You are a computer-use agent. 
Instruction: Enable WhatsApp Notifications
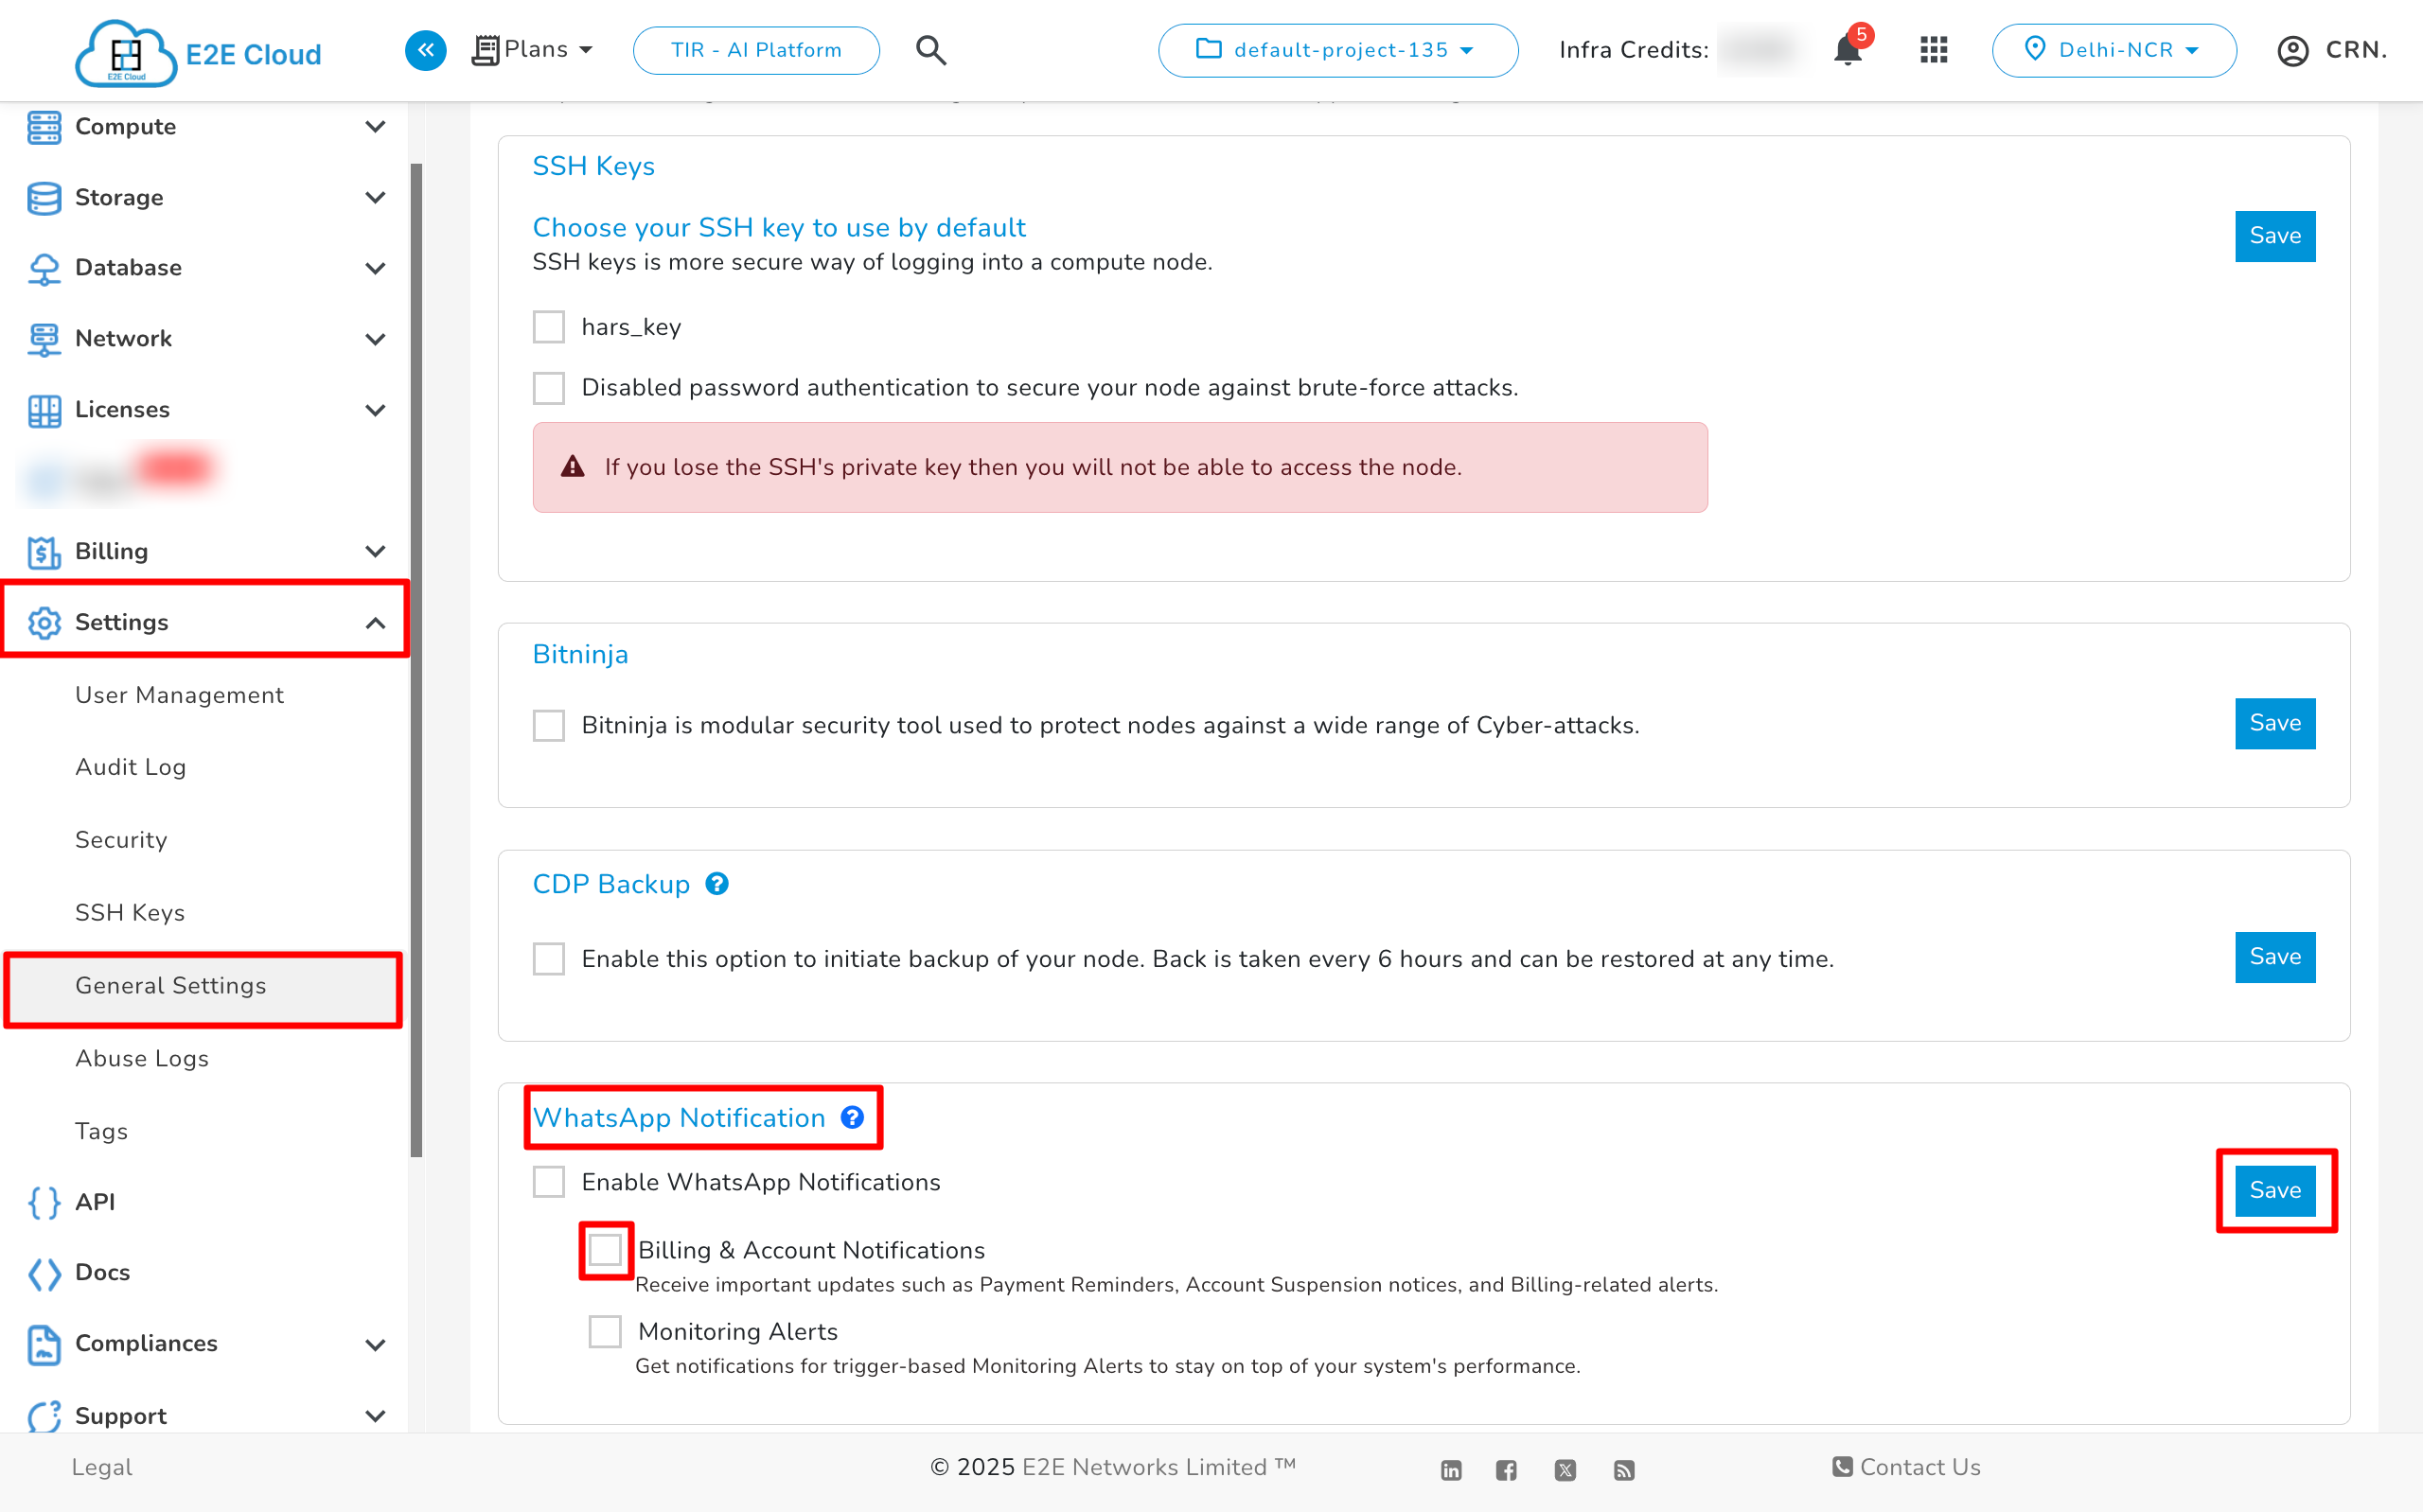click(548, 1181)
